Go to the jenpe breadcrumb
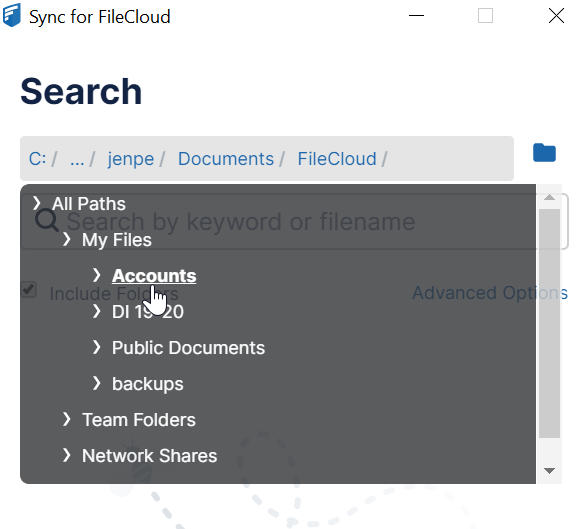This screenshot has height=529, width=584. click(131, 159)
